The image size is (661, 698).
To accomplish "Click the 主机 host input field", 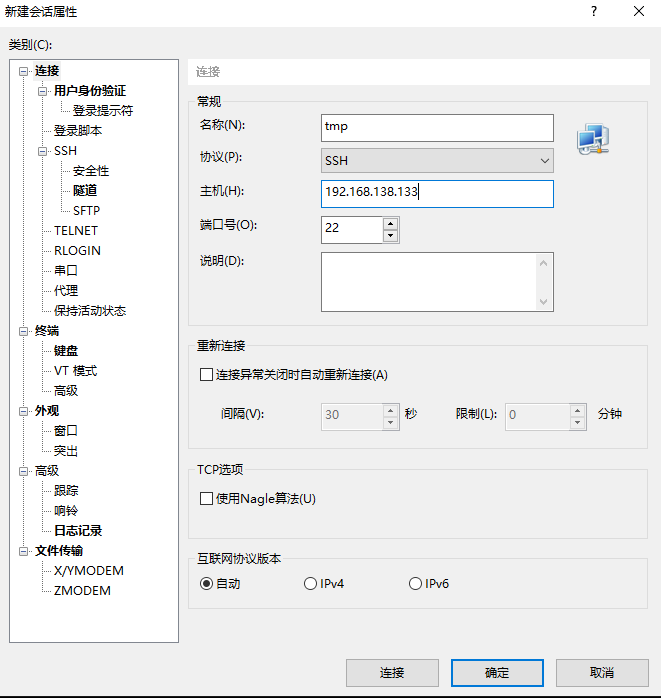I will (437, 193).
